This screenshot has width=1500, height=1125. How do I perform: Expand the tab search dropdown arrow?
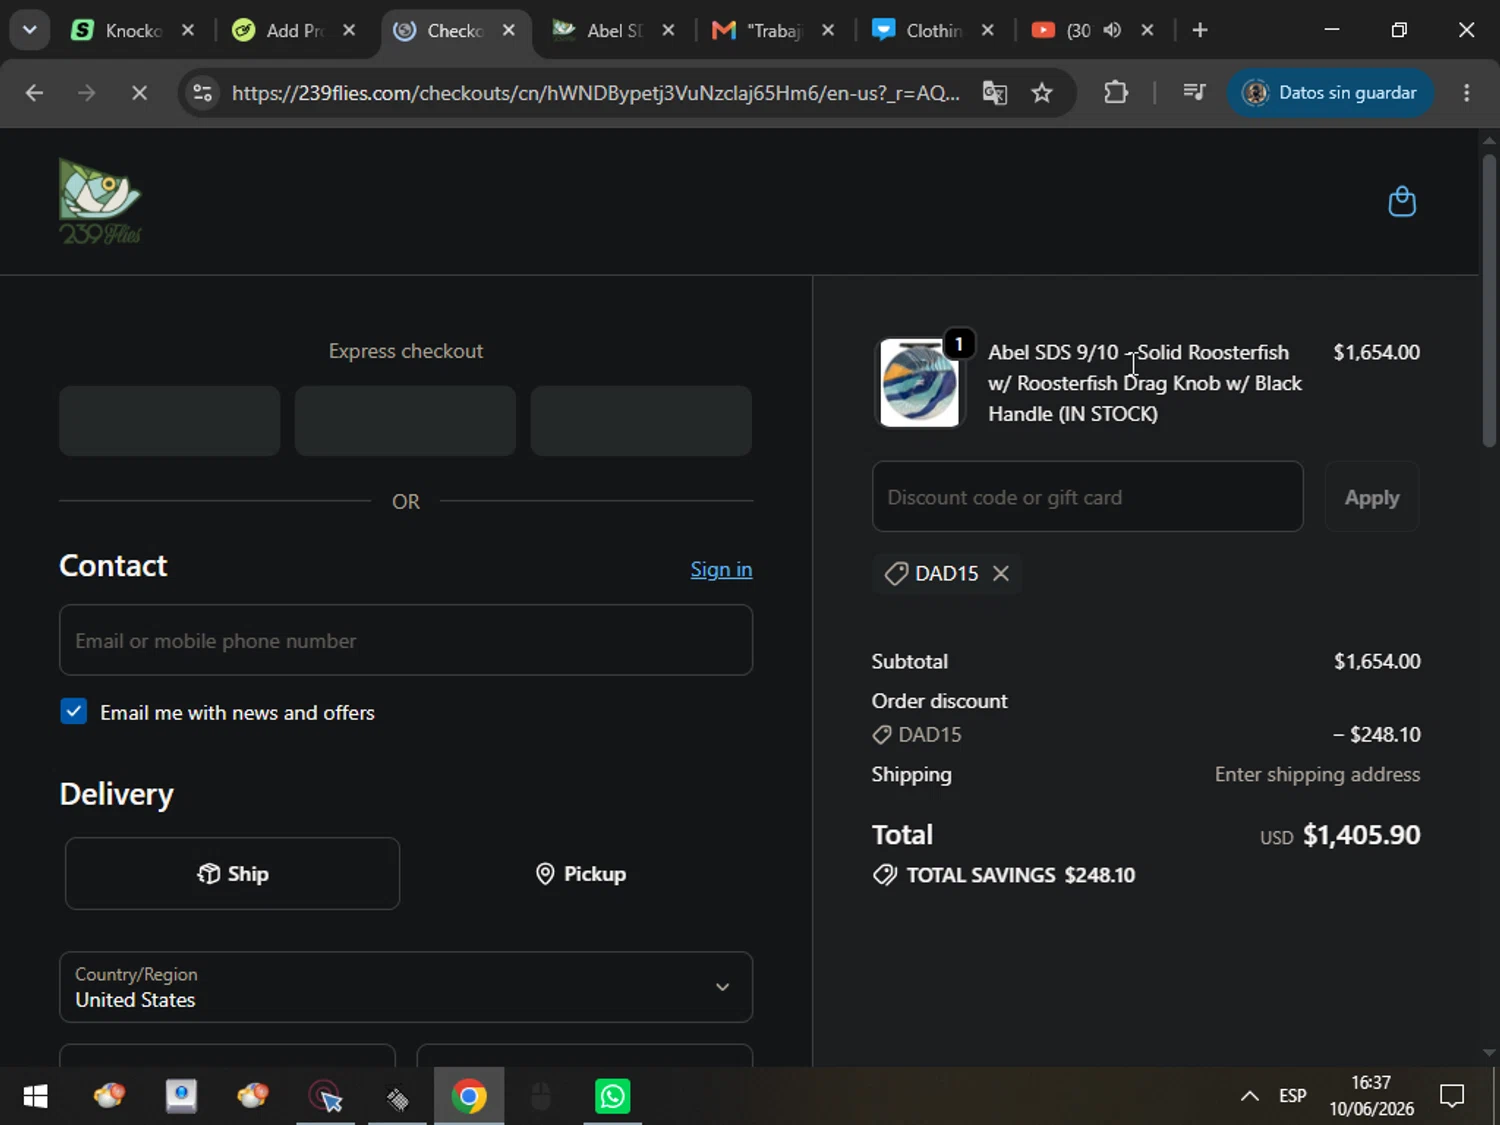(30, 30)
